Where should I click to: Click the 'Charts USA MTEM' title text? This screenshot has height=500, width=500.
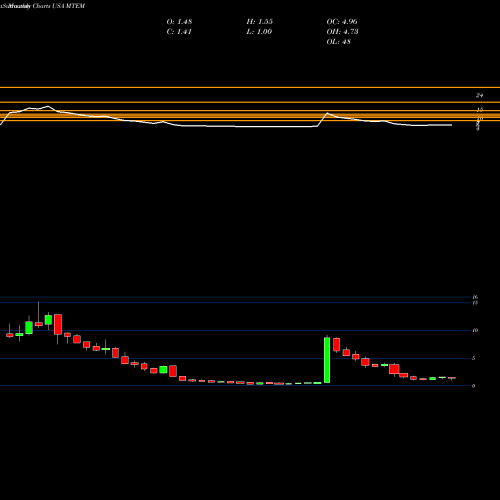[x=59, y=6]
